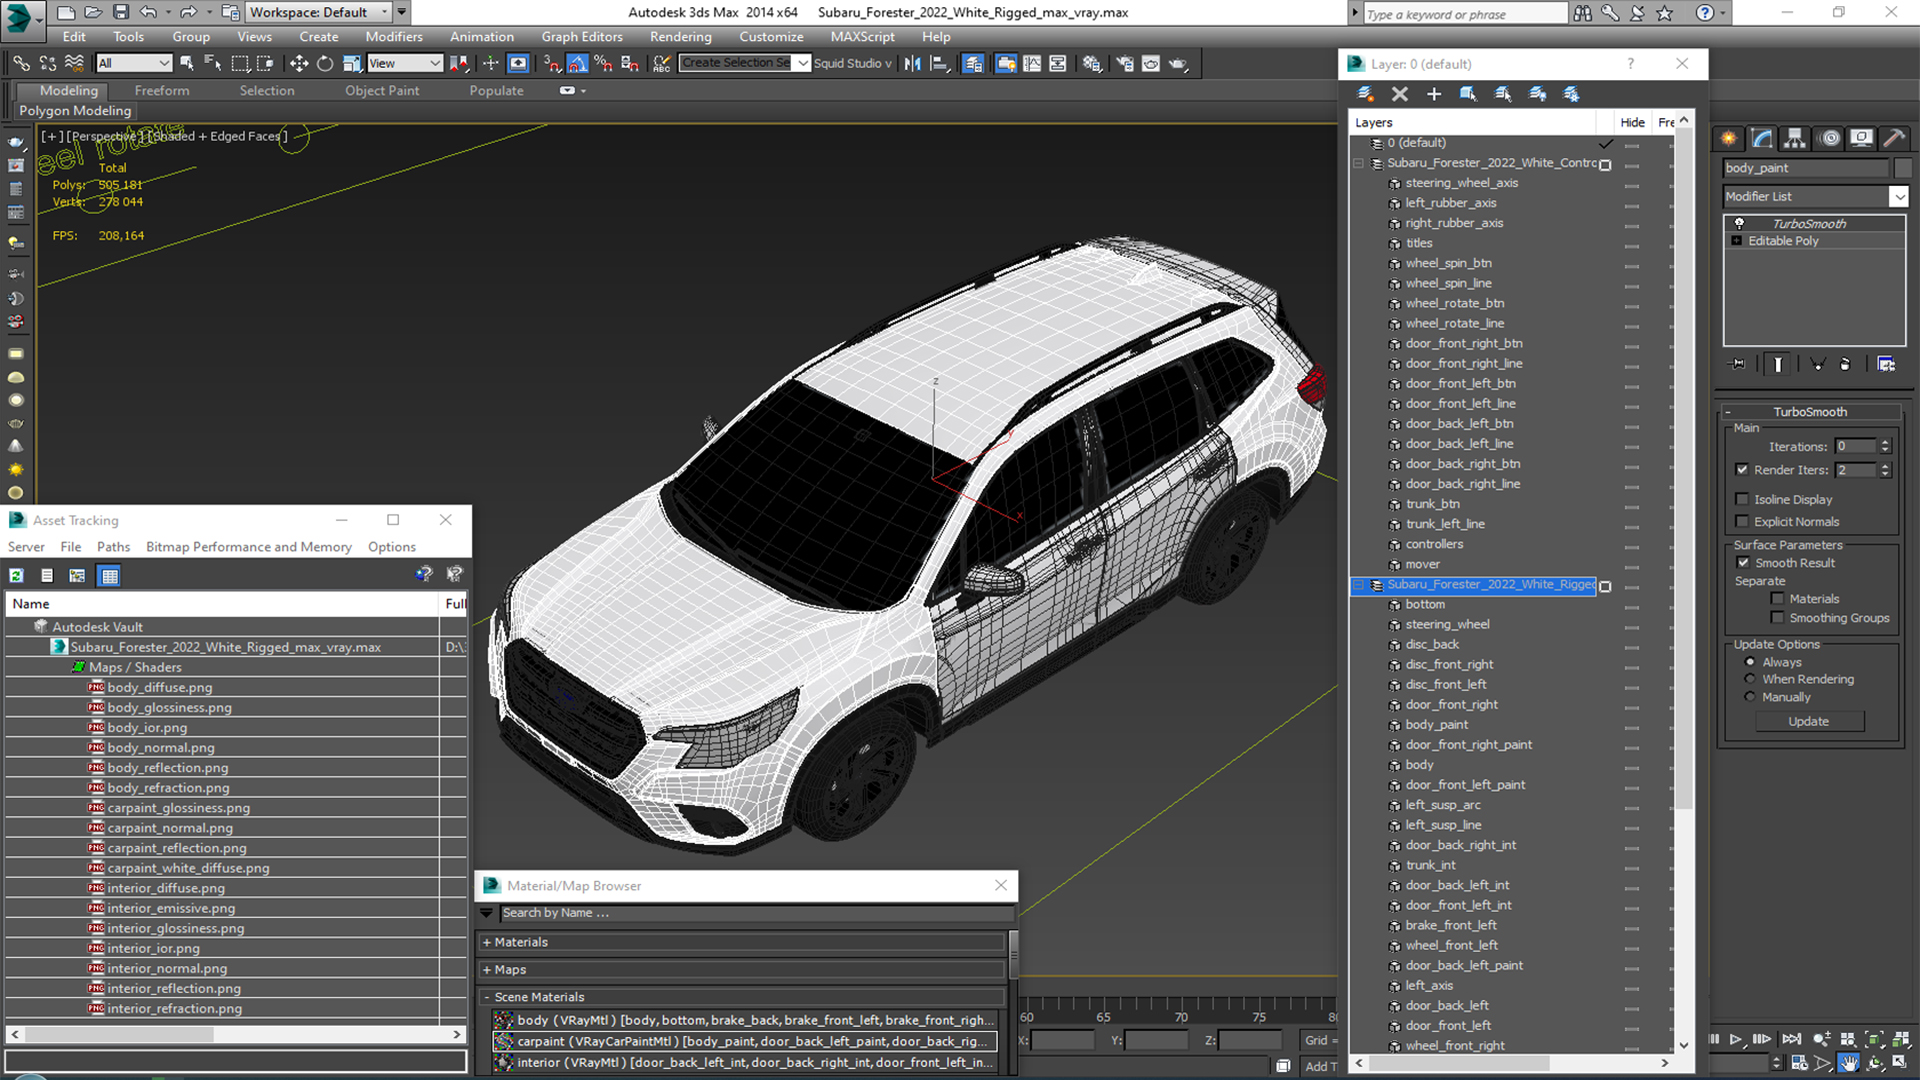
Task: Enable Explicit Normals checkbox
Action: coord(1742,521)
